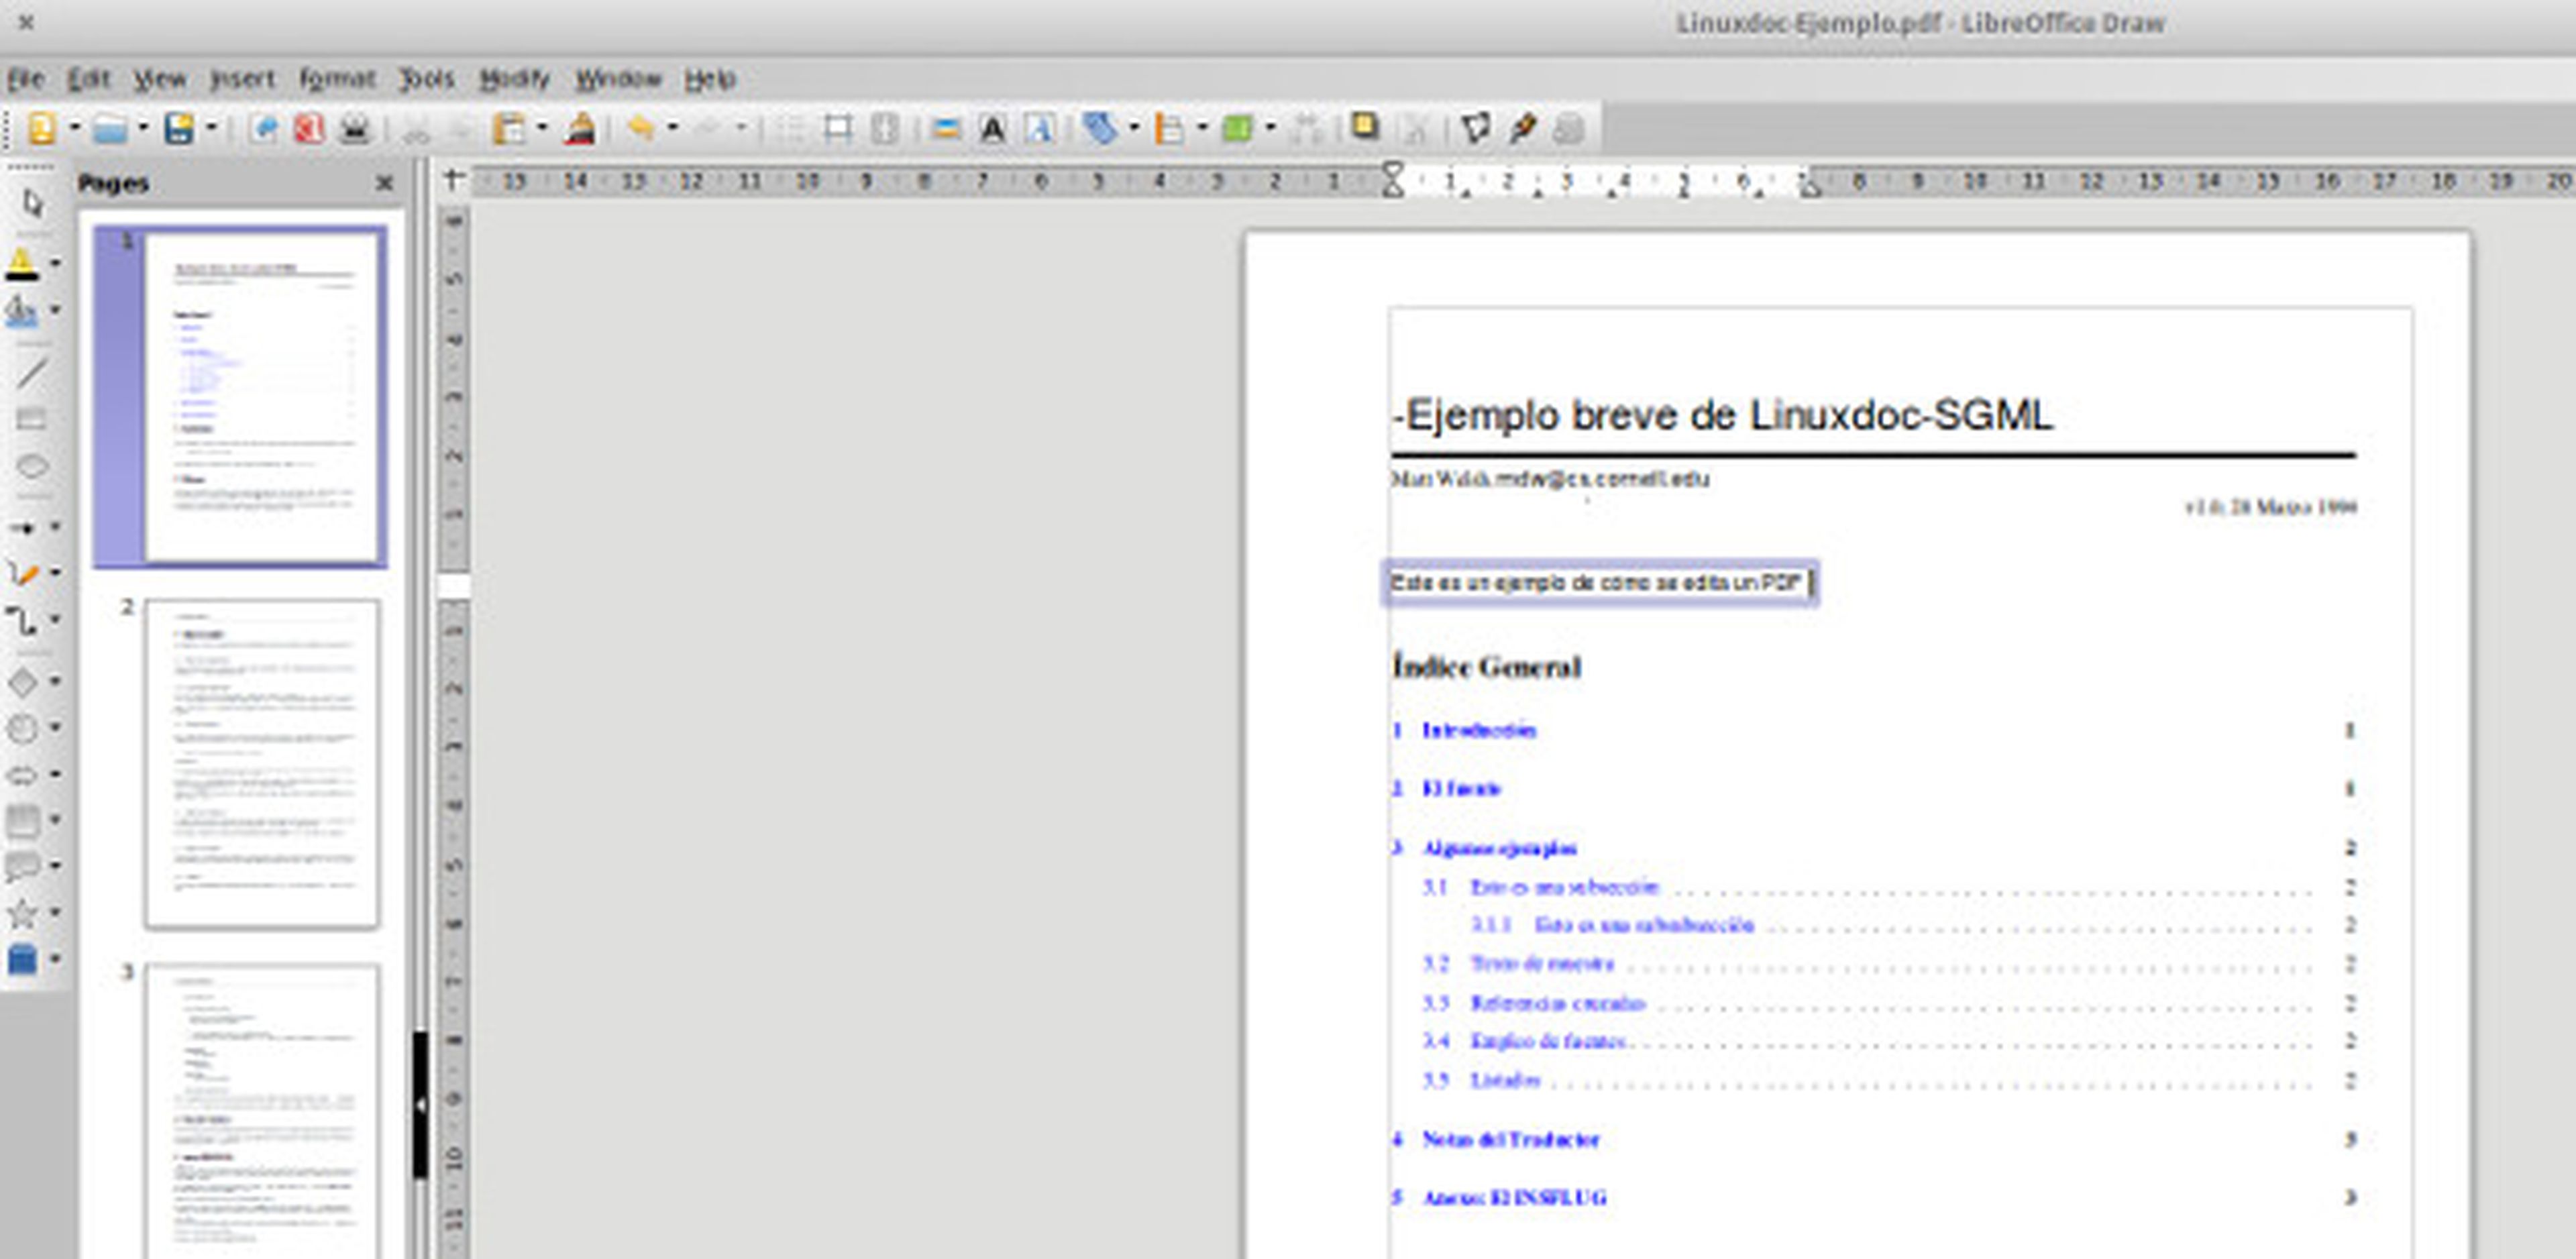Click the Shadow toggle icon
This screenshot has width=2576, height=1259.
coord(1364,128)
